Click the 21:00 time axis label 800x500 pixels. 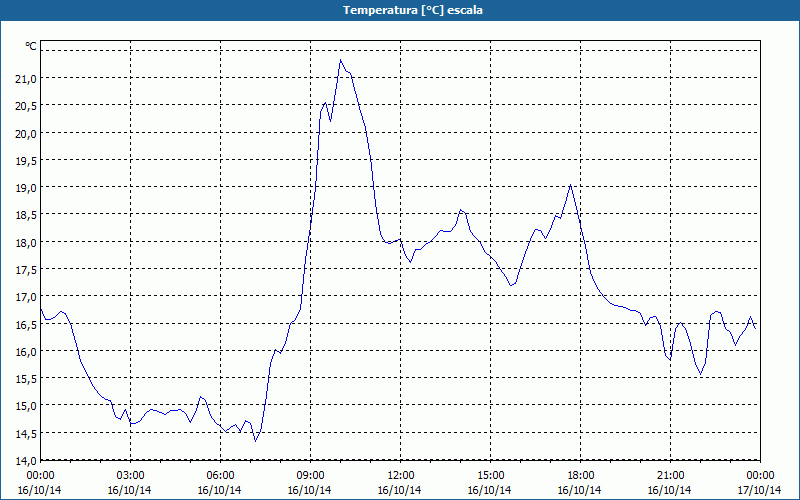pyautogui.click(x=670, y=476)
